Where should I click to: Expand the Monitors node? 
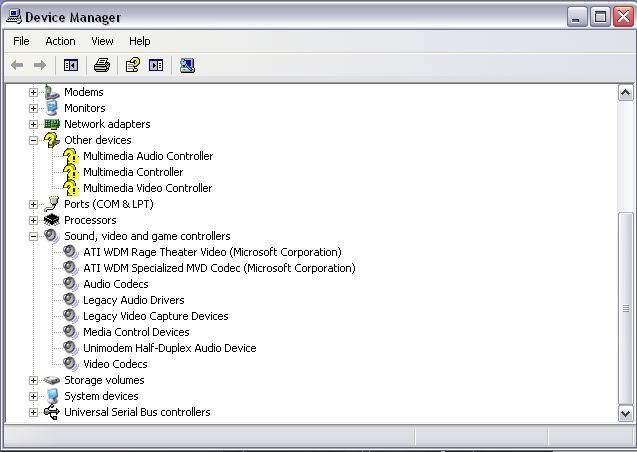pos(33,108)
